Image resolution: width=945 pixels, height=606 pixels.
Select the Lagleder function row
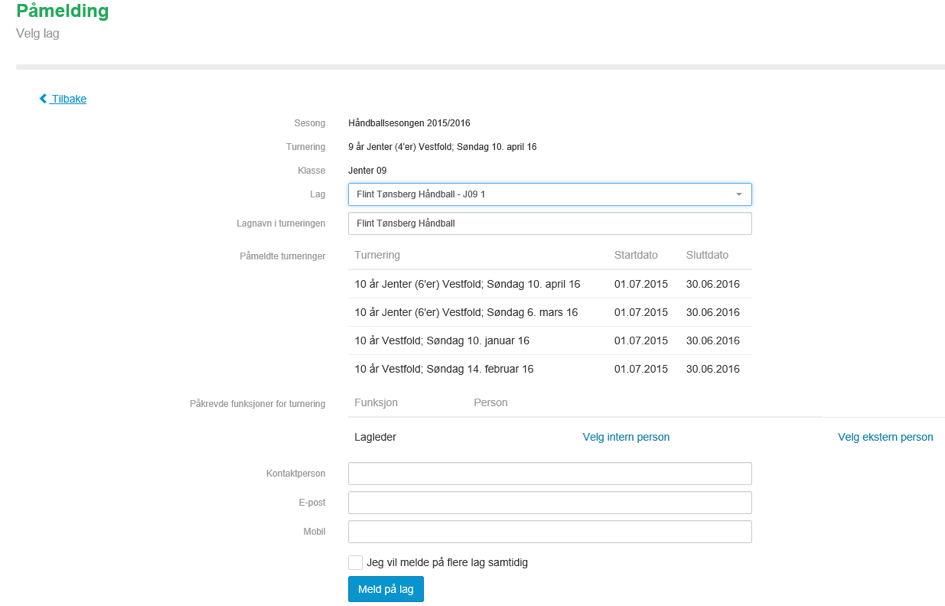376,437
